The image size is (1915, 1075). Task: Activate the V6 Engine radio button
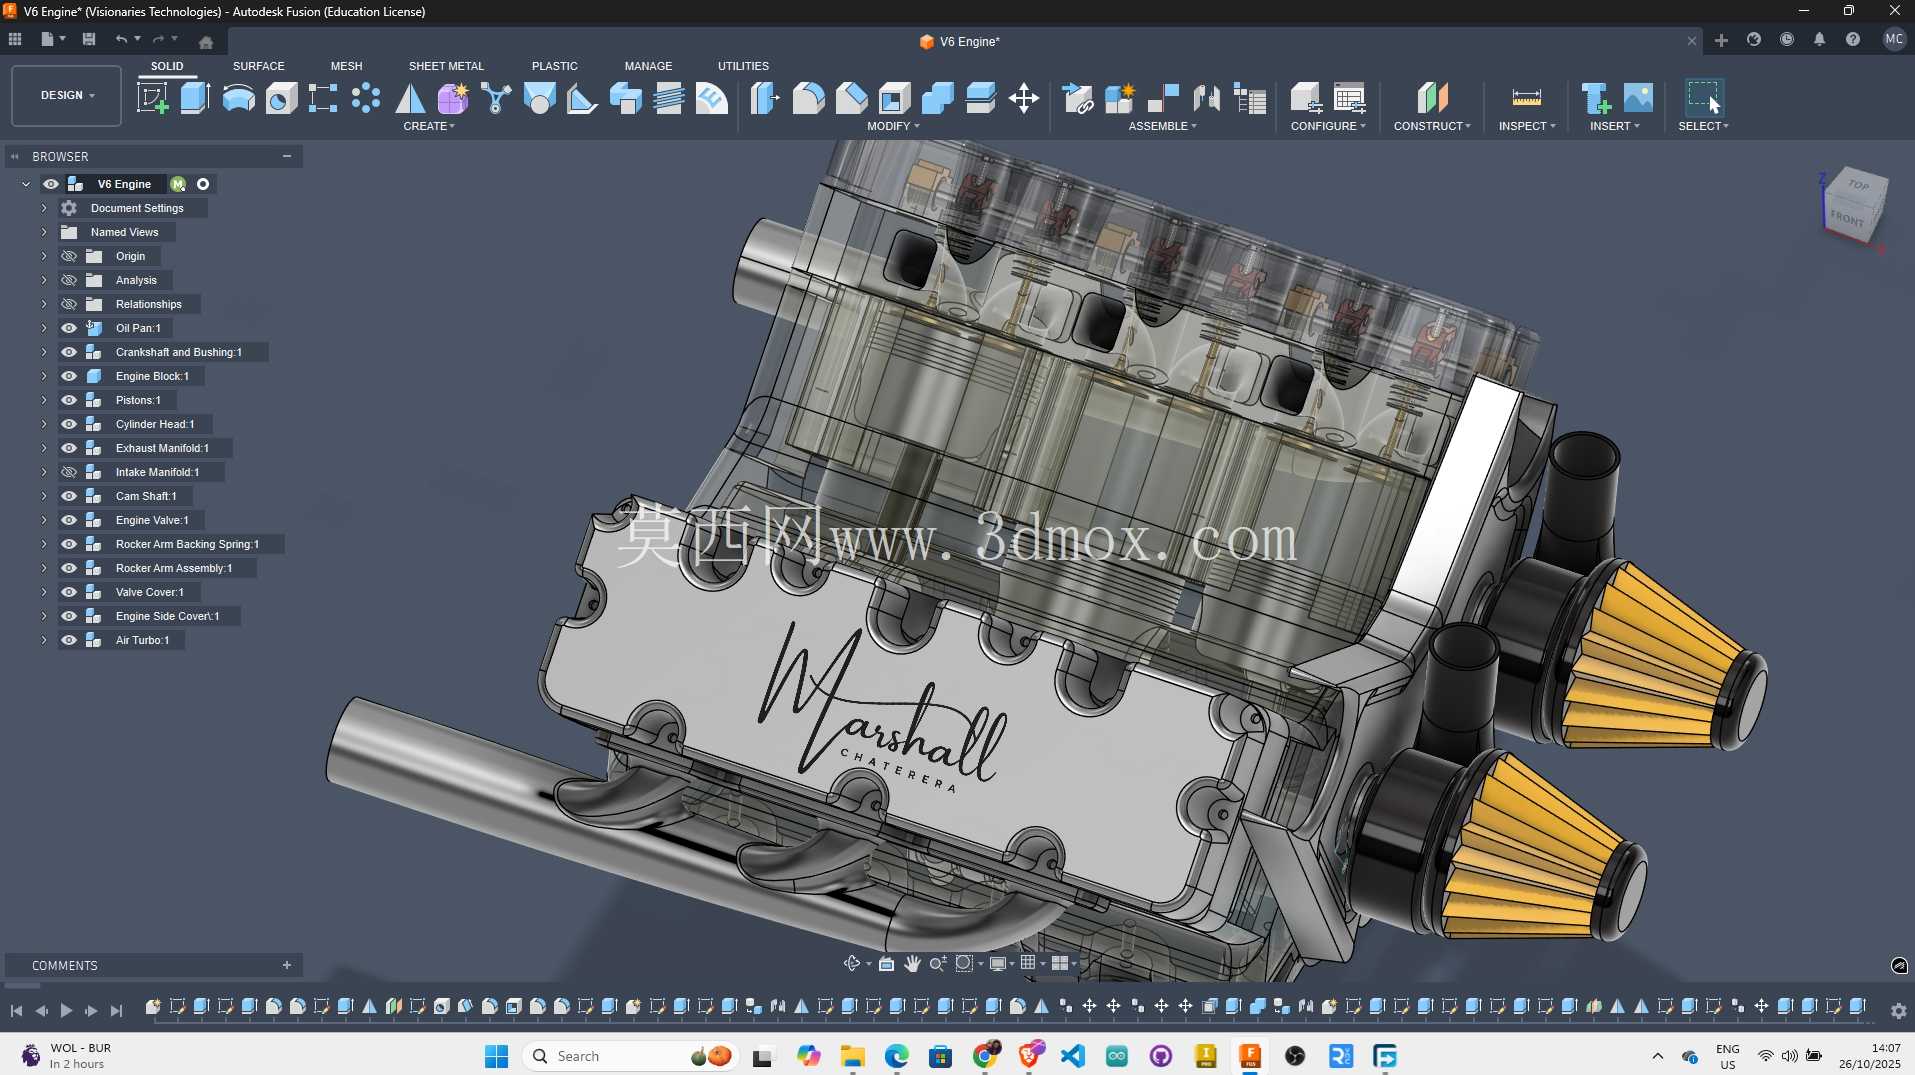point(203,184)
